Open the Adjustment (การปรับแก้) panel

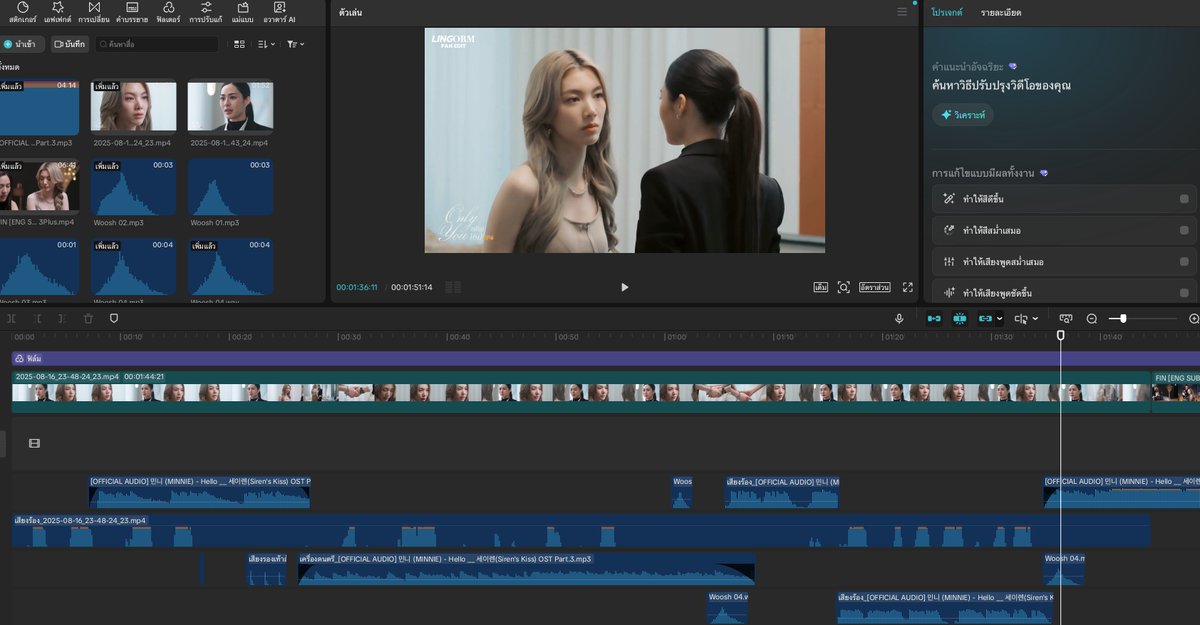(205, 12)
